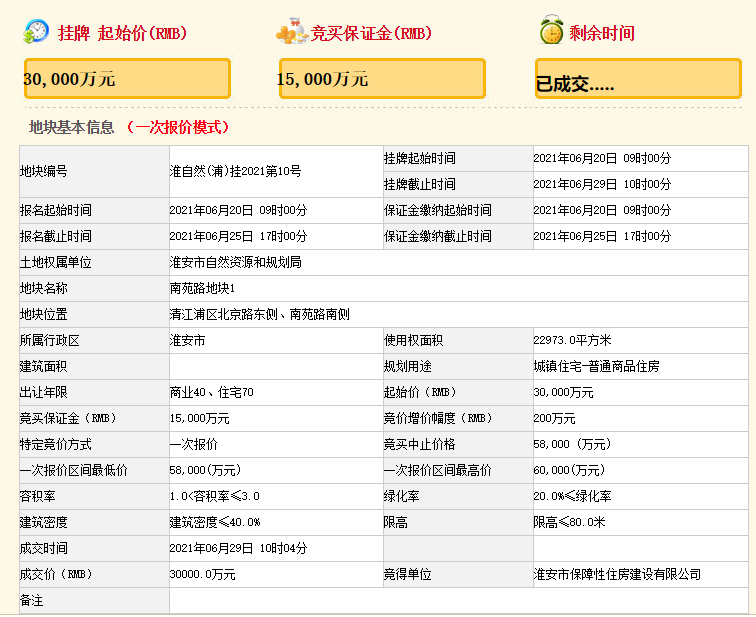Screen dimensions: 756x617
Task: Click the 挂牌起始时间 label
Action: click(419, 158)
